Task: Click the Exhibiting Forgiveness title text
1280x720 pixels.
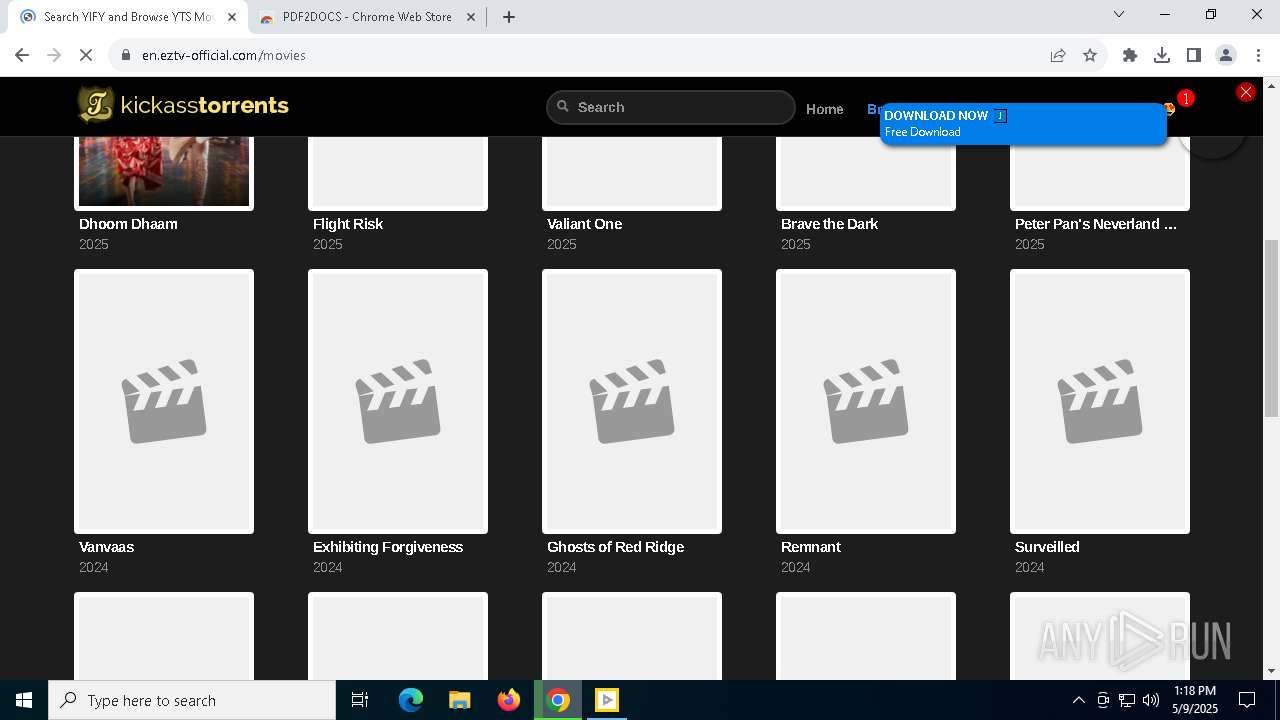Action: [x=388, y=547]
